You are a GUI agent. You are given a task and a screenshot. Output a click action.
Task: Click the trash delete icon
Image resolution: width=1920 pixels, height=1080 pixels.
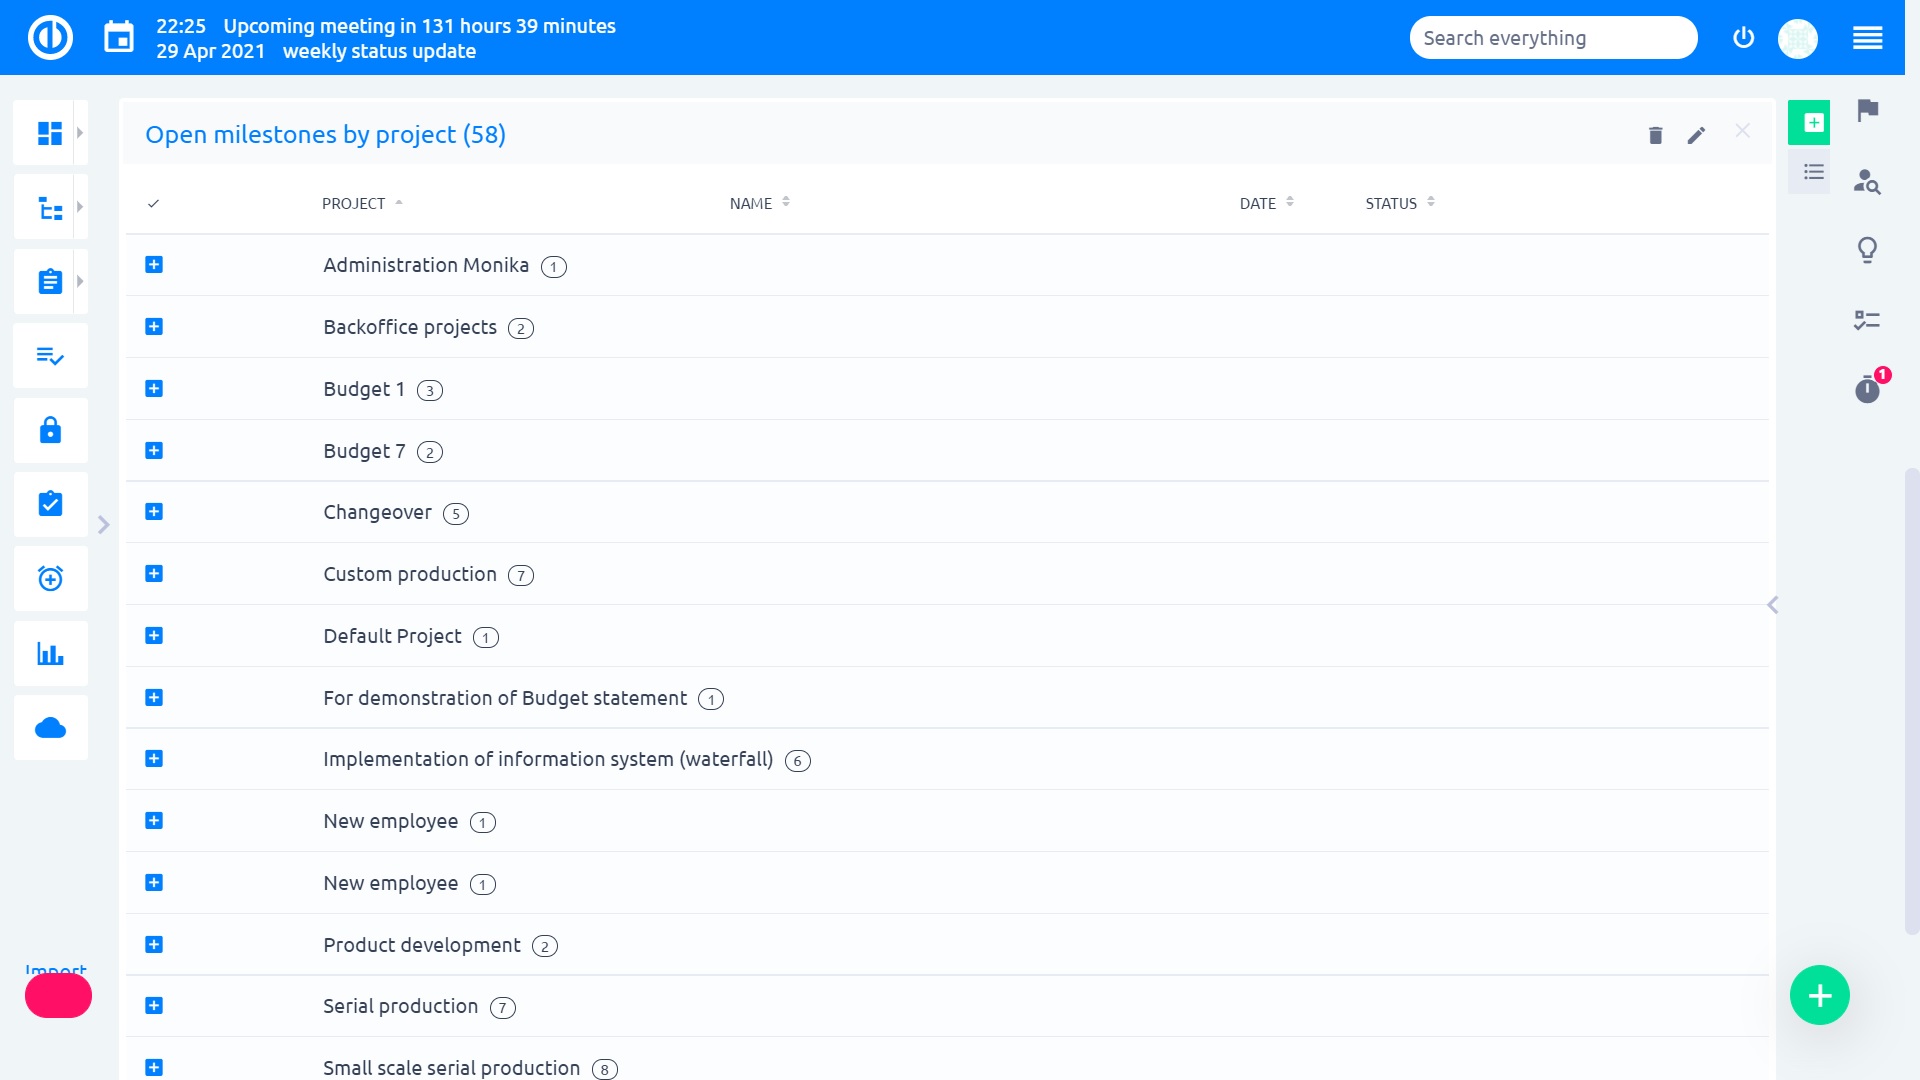point(1655,135)
